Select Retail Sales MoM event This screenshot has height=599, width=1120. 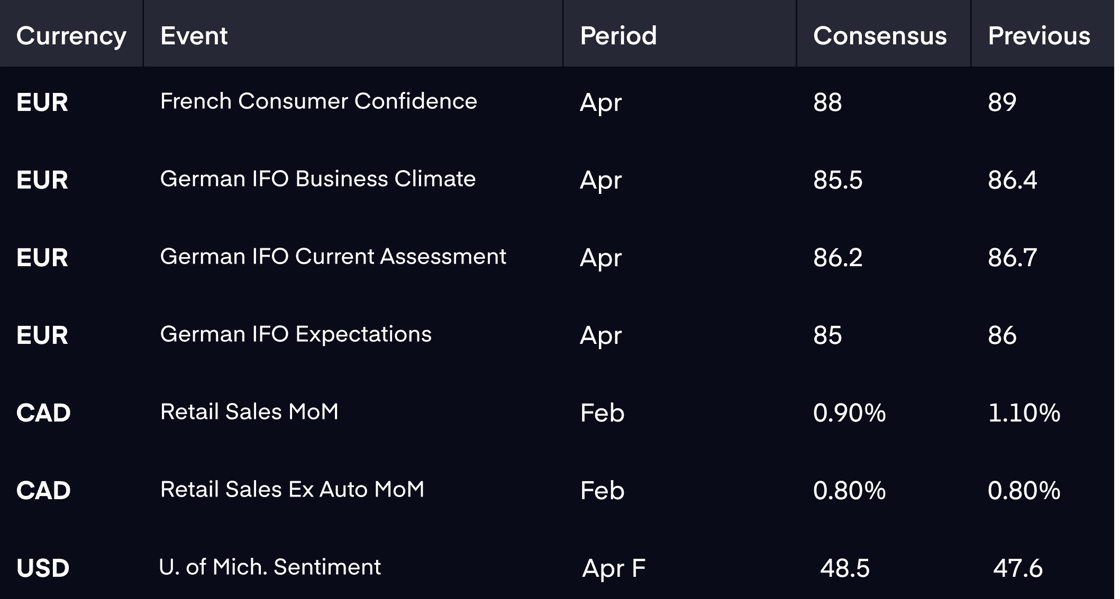click(249, 412)
